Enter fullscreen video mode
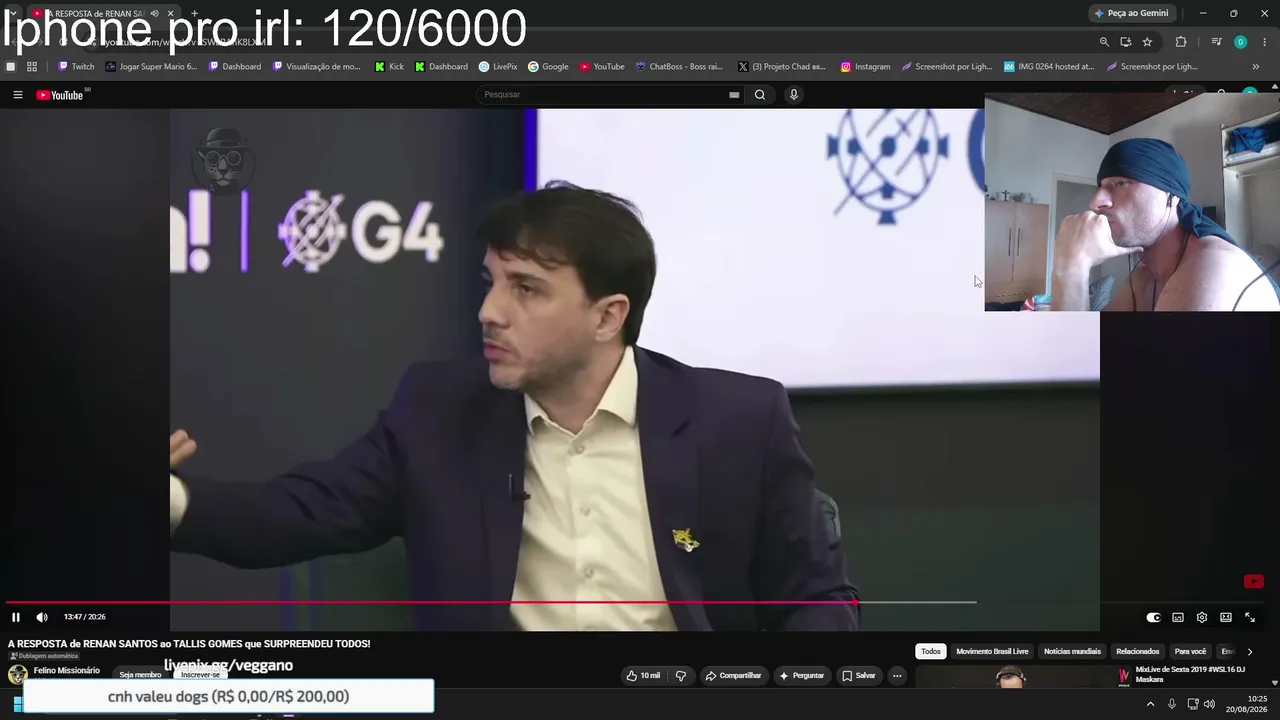The image size is (1280, 720). 1250,617
